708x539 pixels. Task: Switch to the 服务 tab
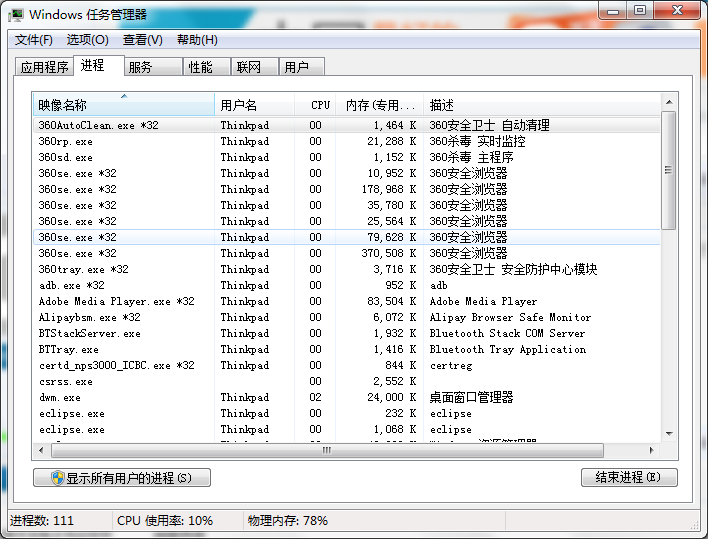[x=154, y=67]
